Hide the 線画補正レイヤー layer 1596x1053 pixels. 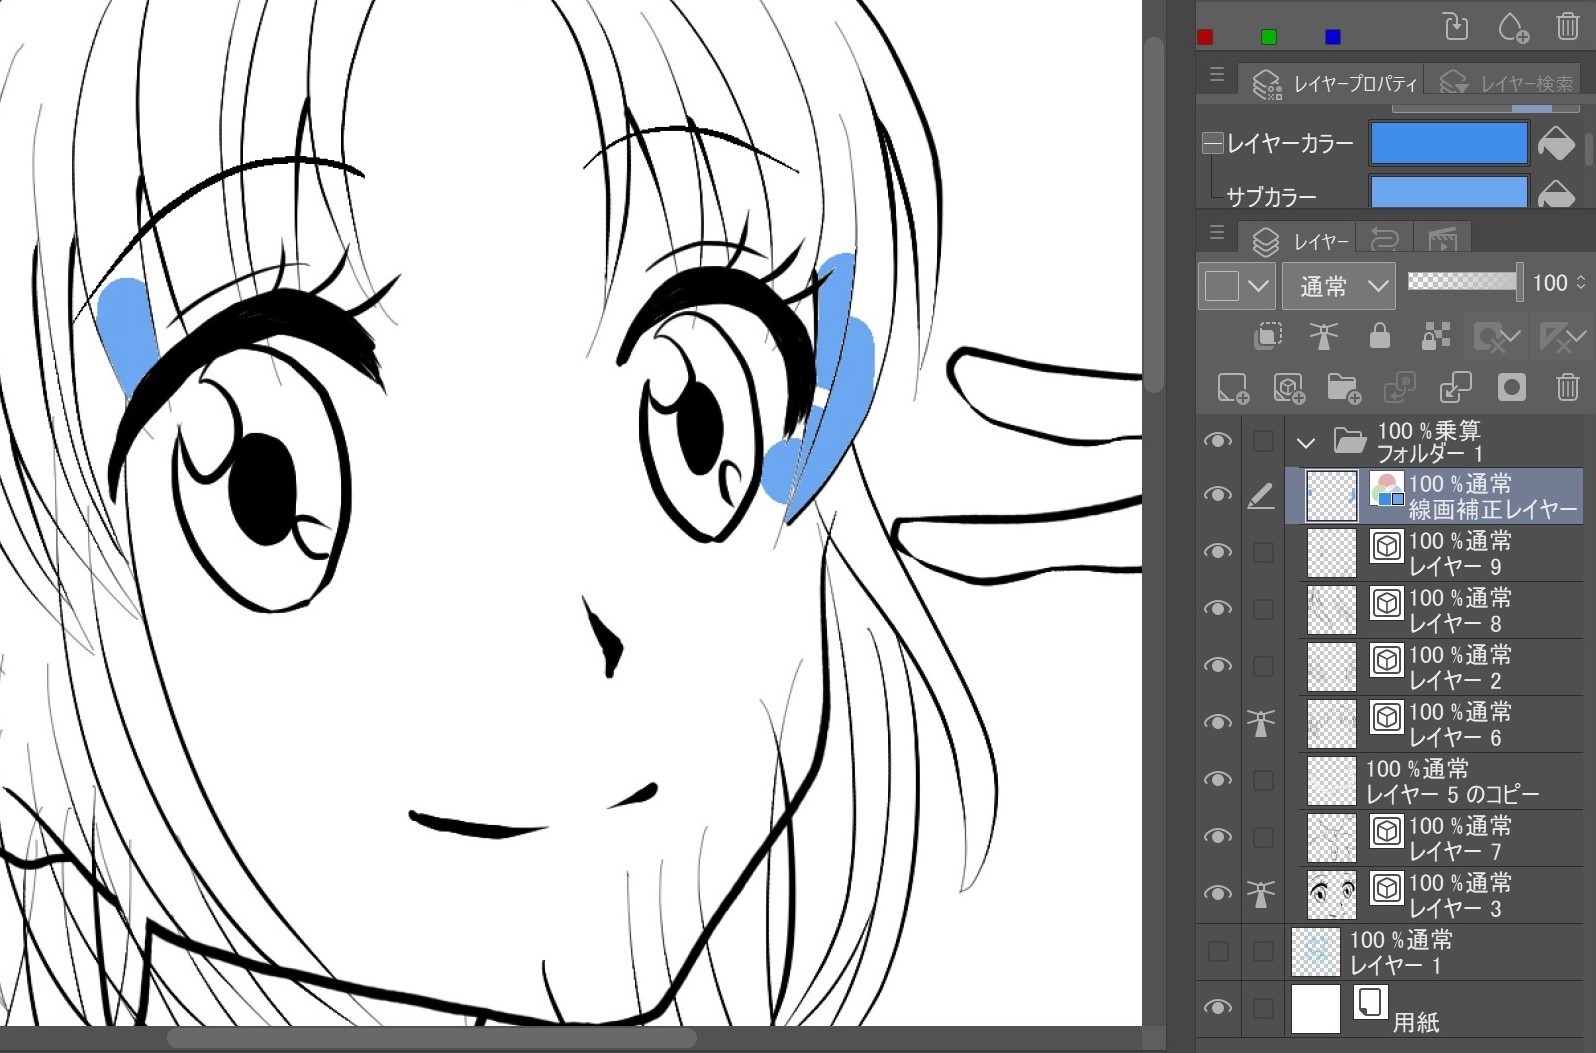(x=1217, y=495)
